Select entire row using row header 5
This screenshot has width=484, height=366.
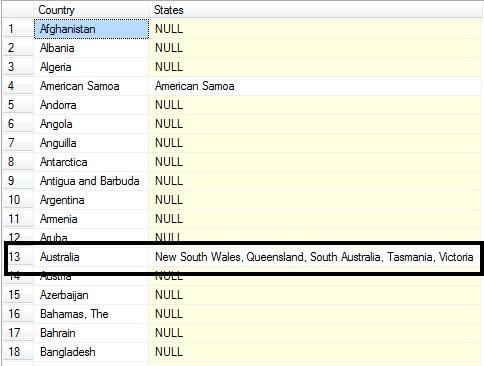pos(18,105)
